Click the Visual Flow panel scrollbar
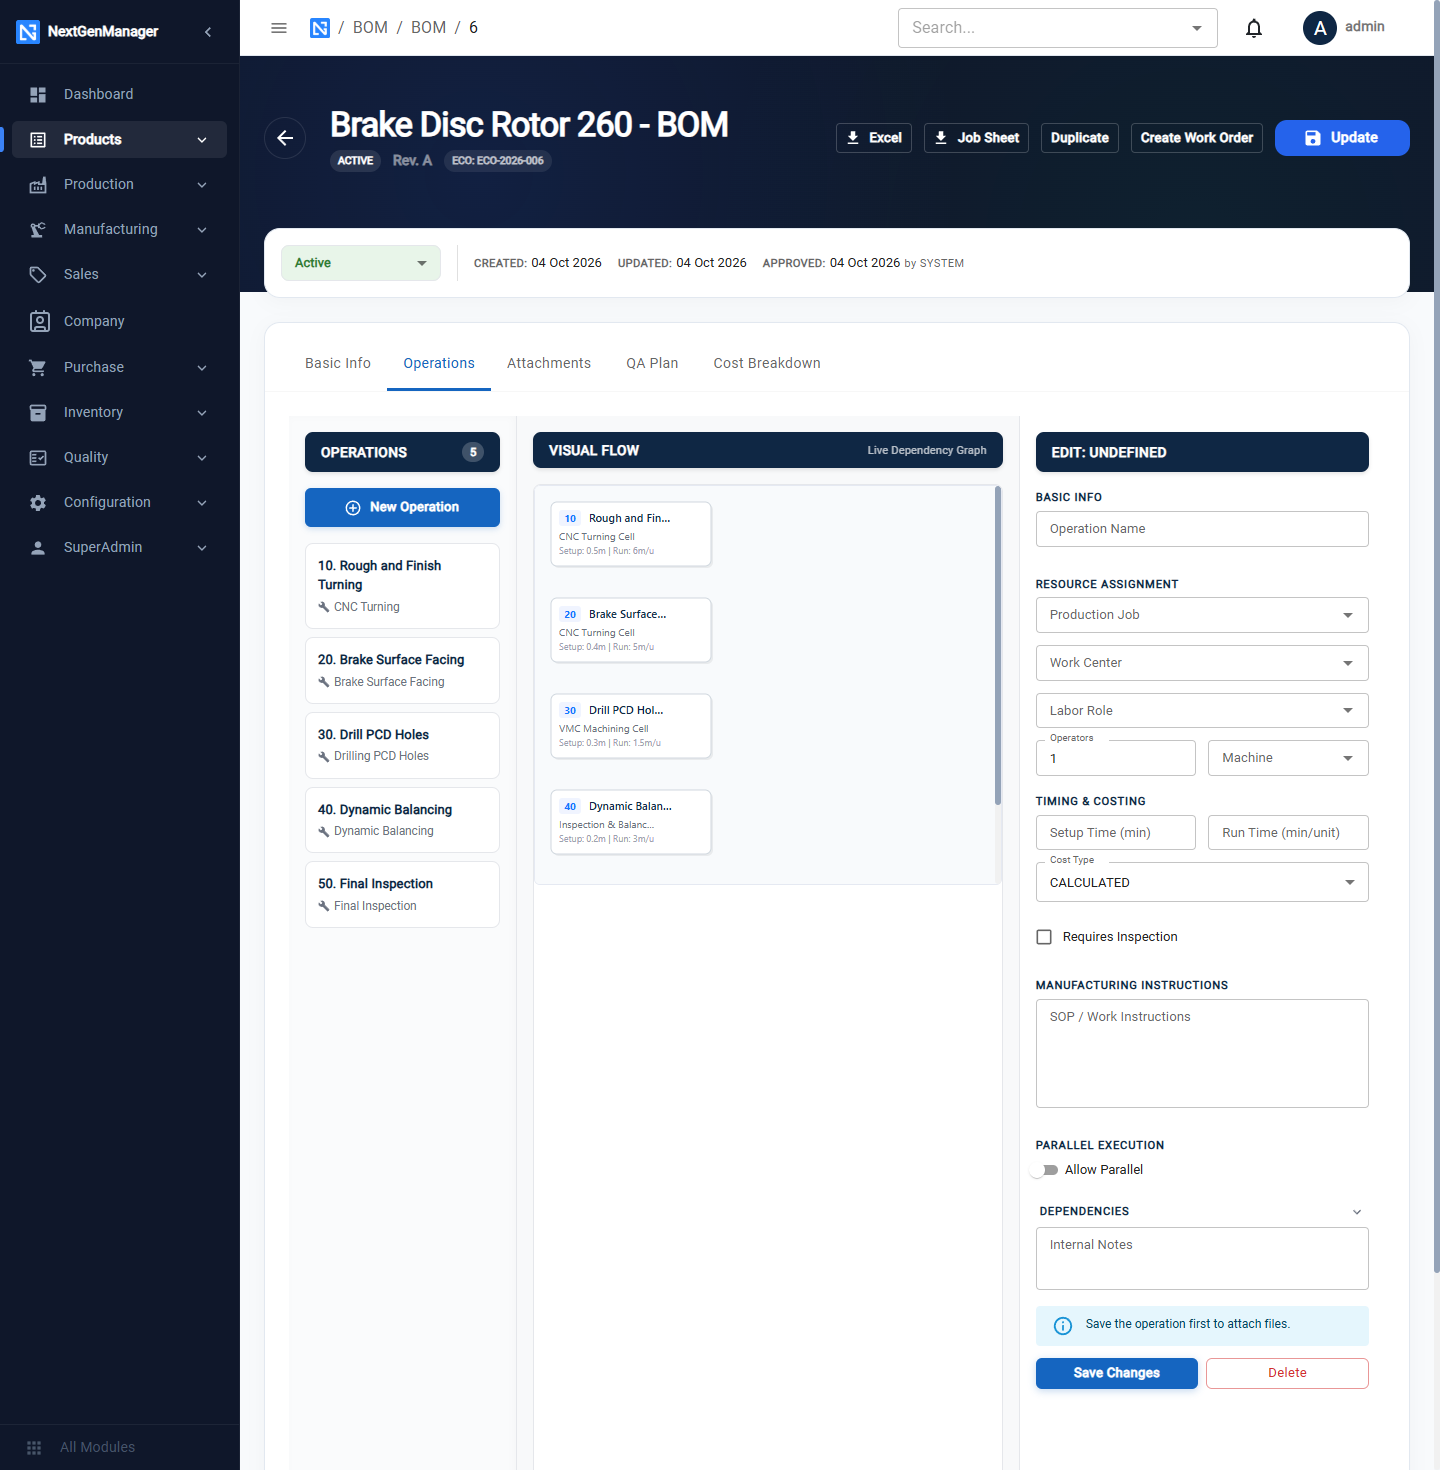Image resolution: width=1440 pixels, height=1470 pixels. click(998, 646)
